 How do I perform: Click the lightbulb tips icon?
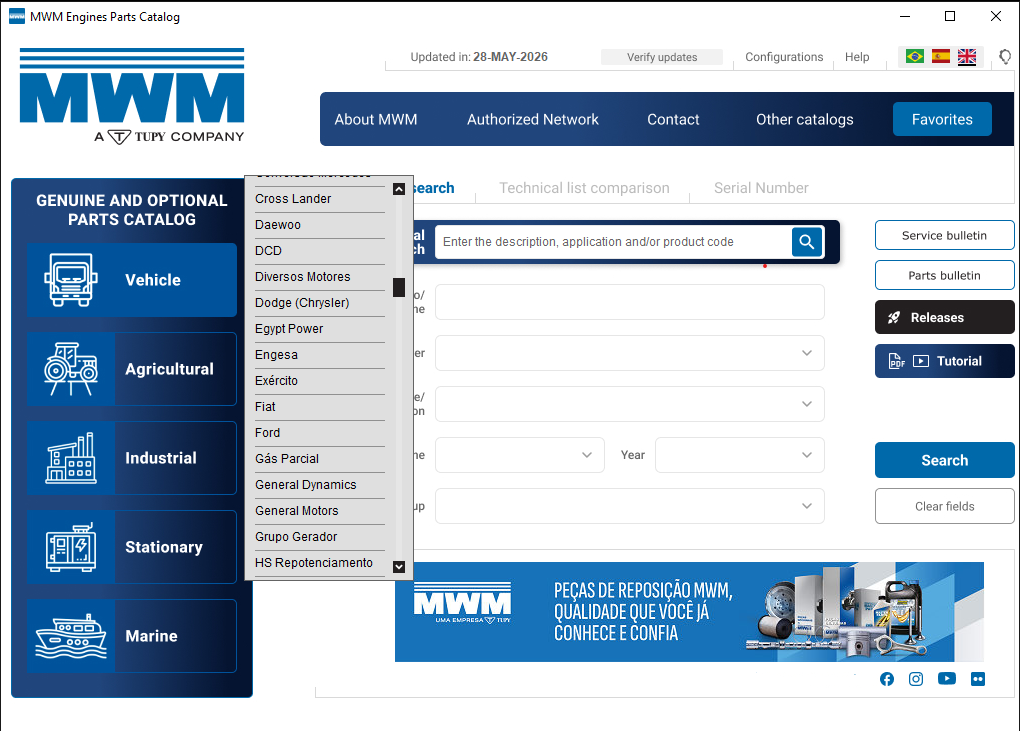pyautogui.click(x=1005, y=57)
